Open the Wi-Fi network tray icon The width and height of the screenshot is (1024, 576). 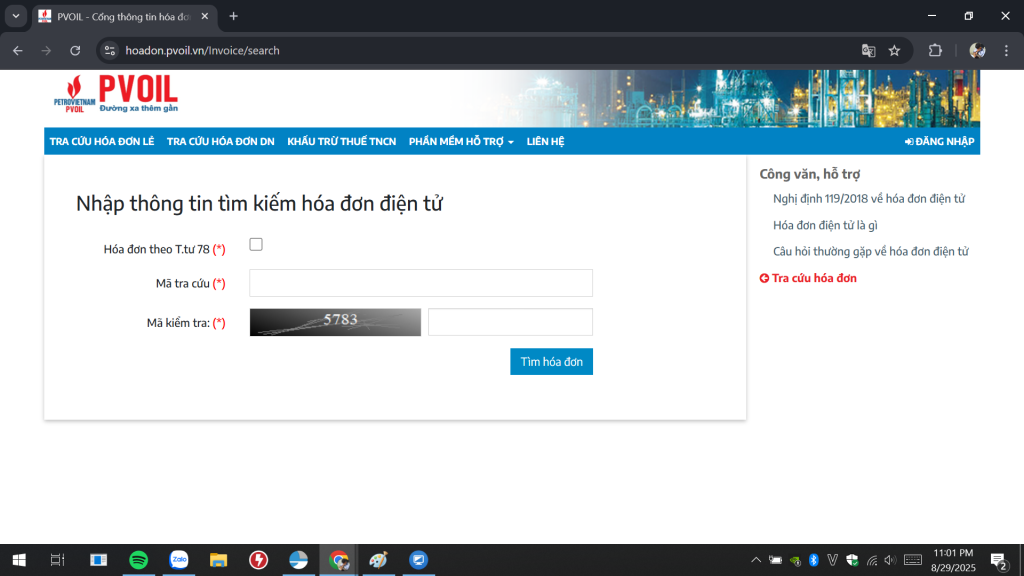point(872,560)
